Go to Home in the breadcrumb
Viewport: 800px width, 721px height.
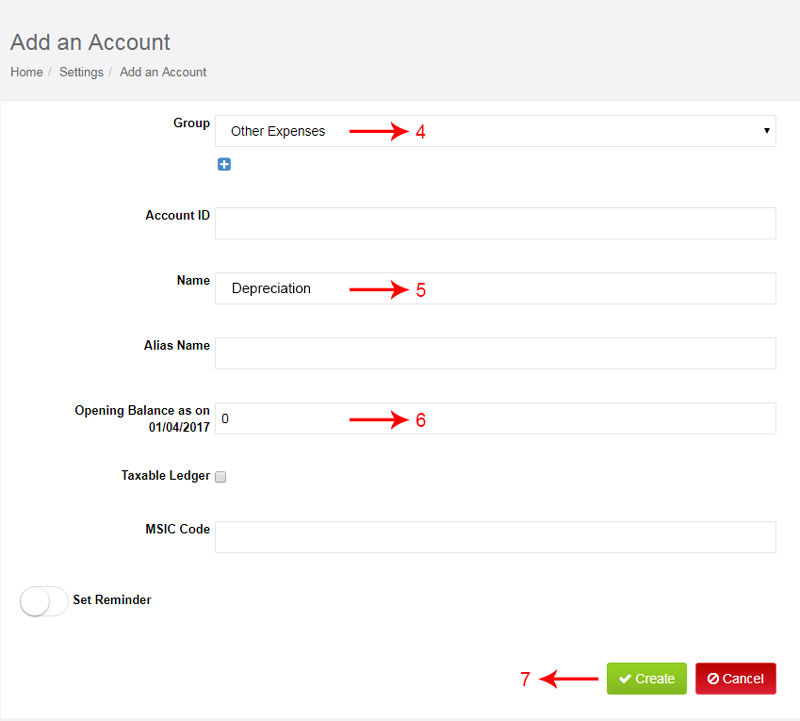pos(27,72)
